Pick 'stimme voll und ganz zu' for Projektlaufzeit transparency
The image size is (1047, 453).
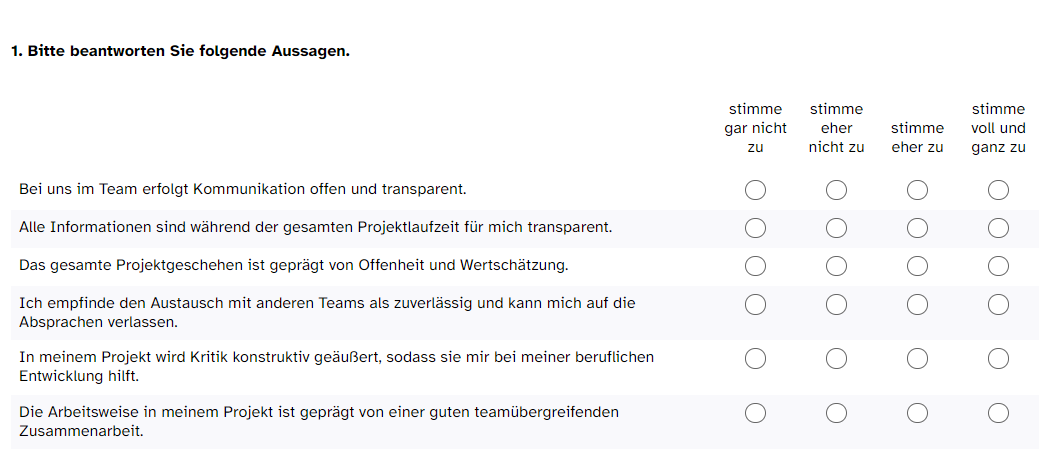click(x=998, y=229)
